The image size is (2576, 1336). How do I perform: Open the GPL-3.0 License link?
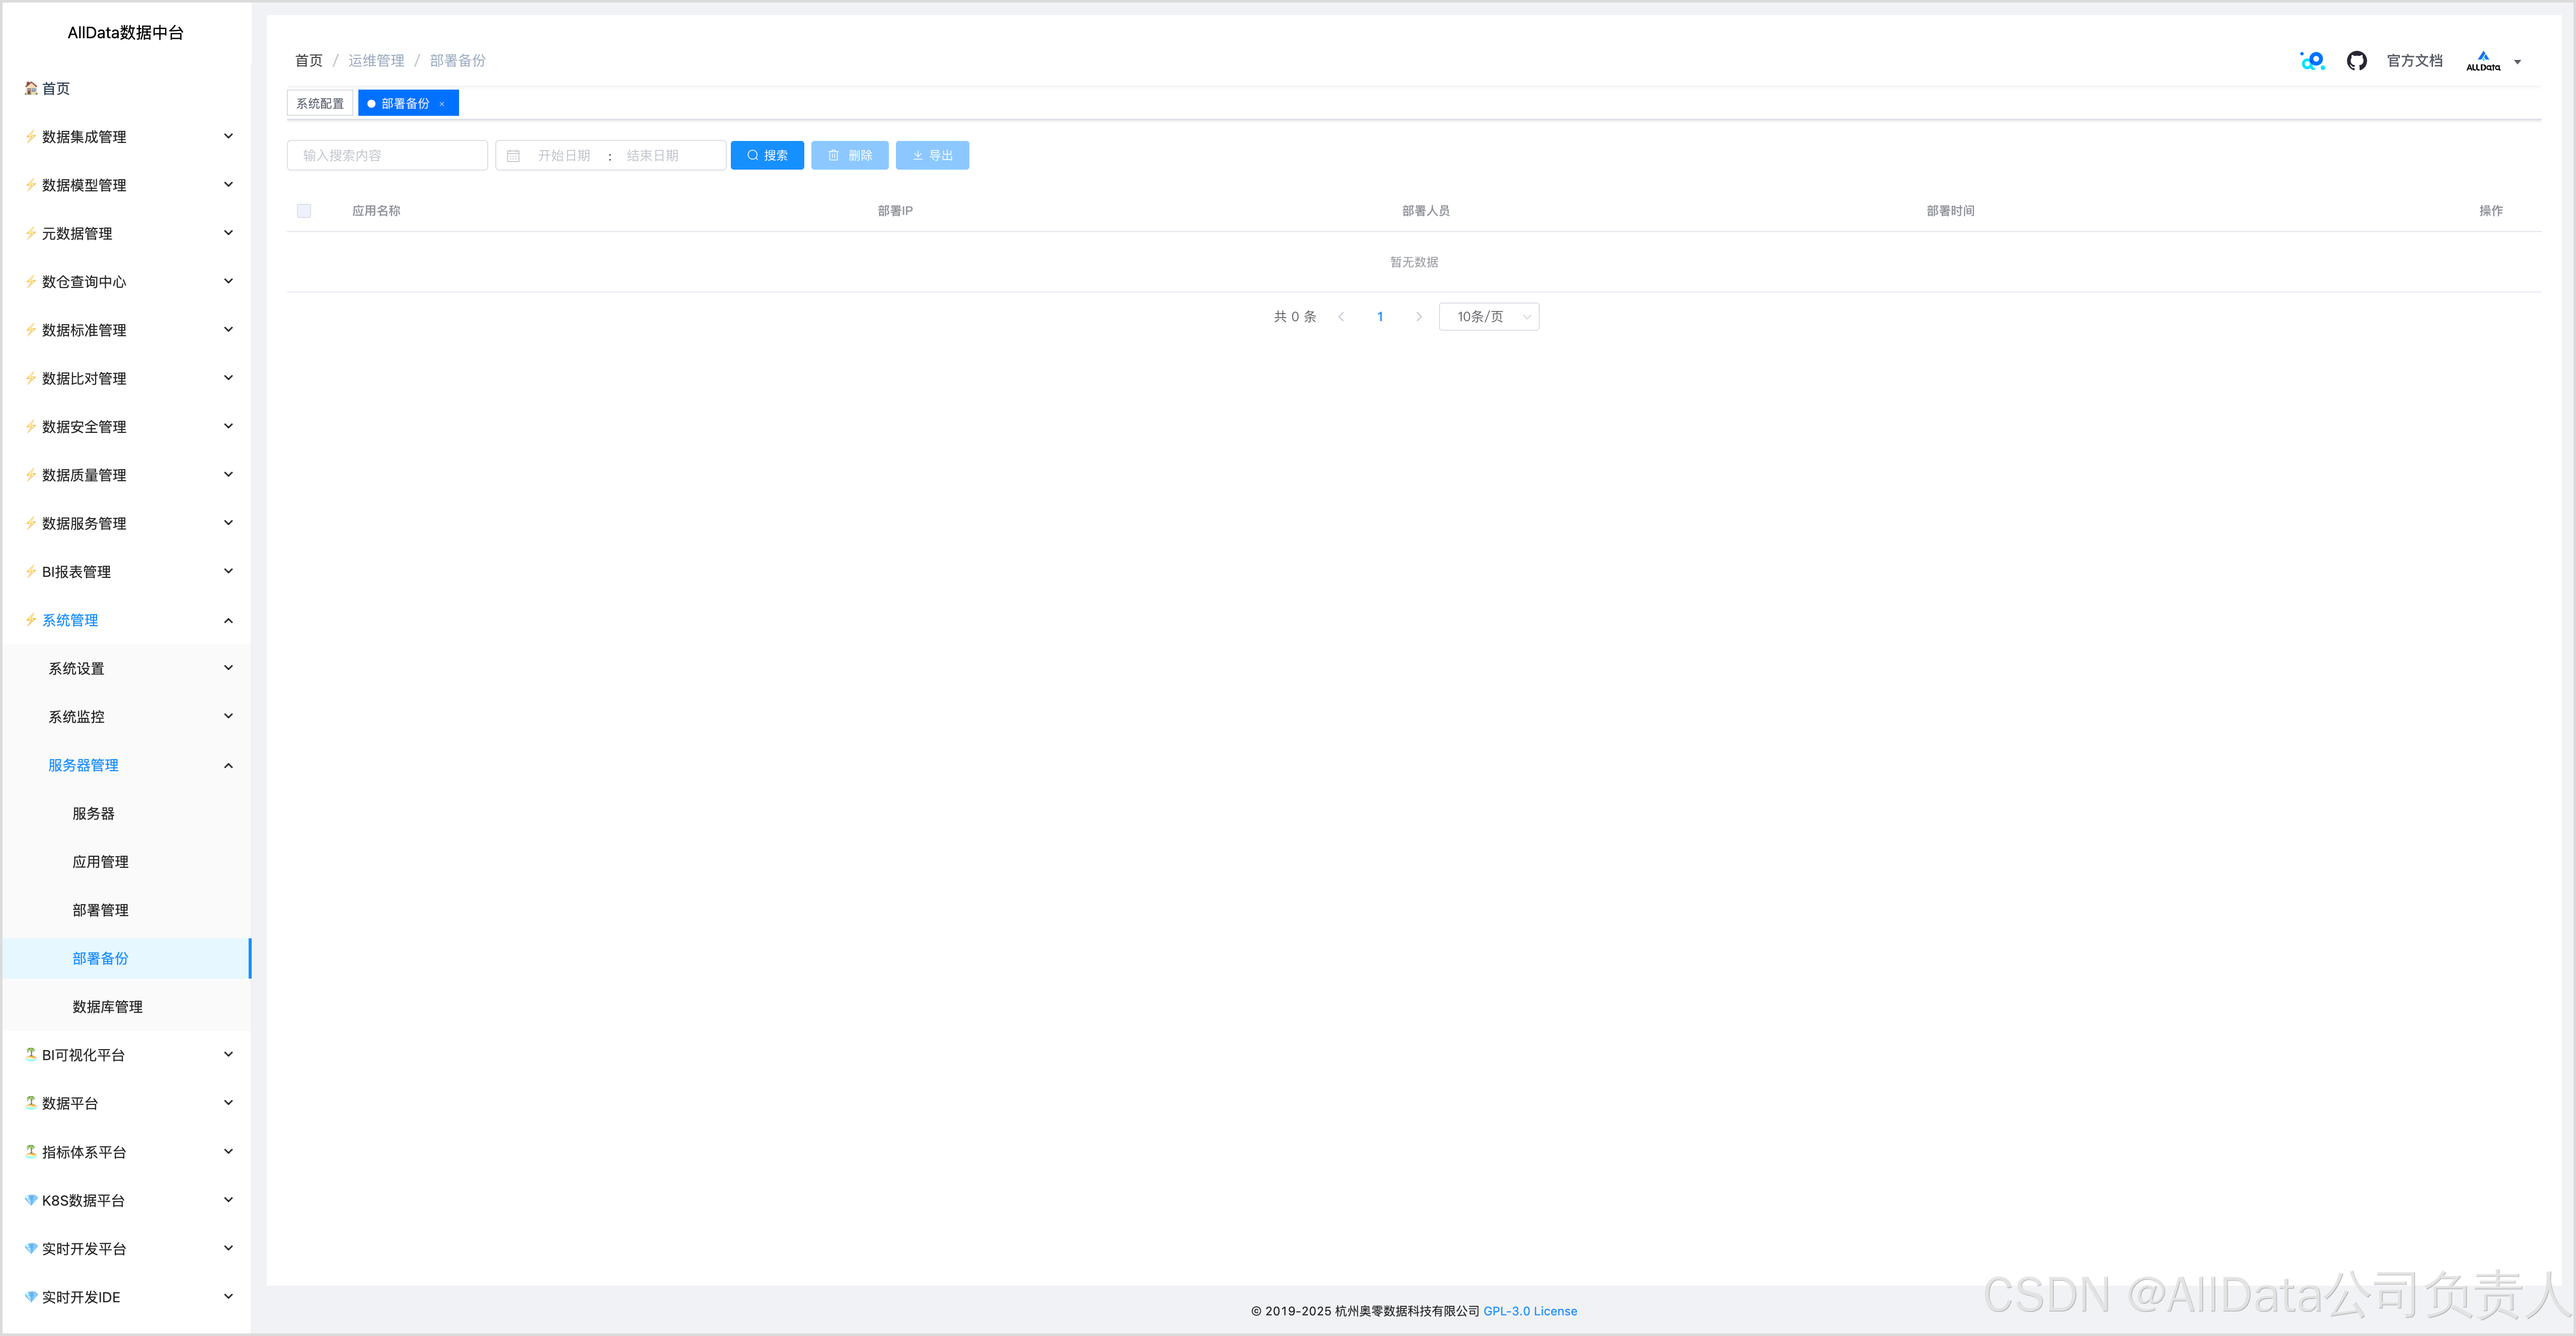click(1529, 1311)
